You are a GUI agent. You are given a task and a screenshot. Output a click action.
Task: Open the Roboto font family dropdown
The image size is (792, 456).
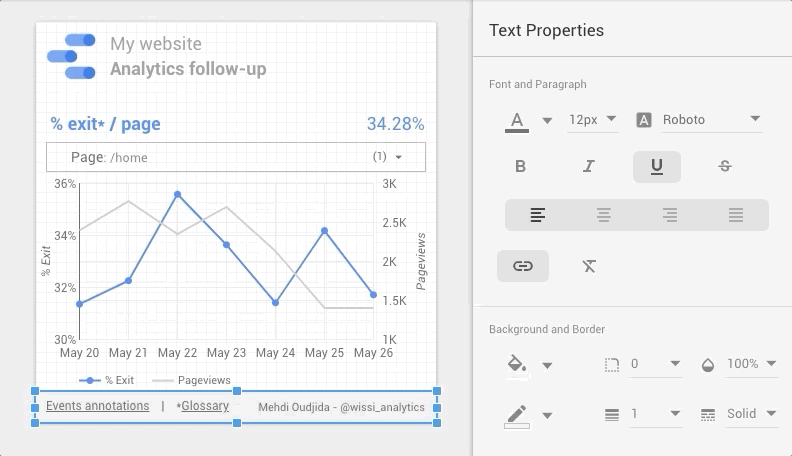point(711,120)
